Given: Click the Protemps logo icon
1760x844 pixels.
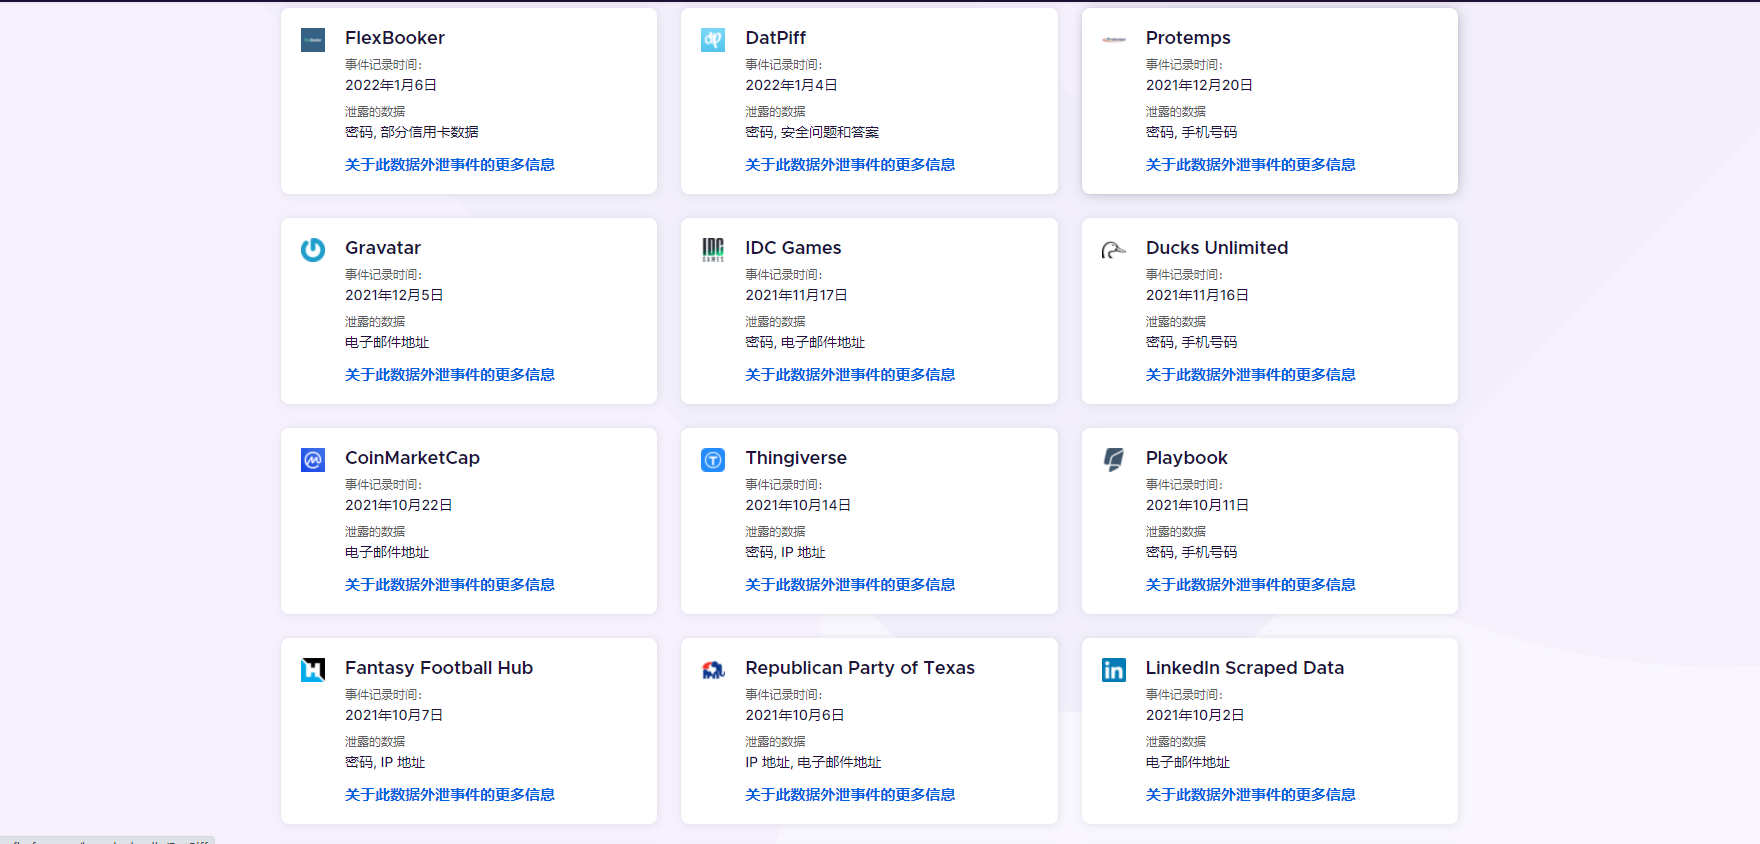Looking at the screenshot, I should (x=1114, y=40).
